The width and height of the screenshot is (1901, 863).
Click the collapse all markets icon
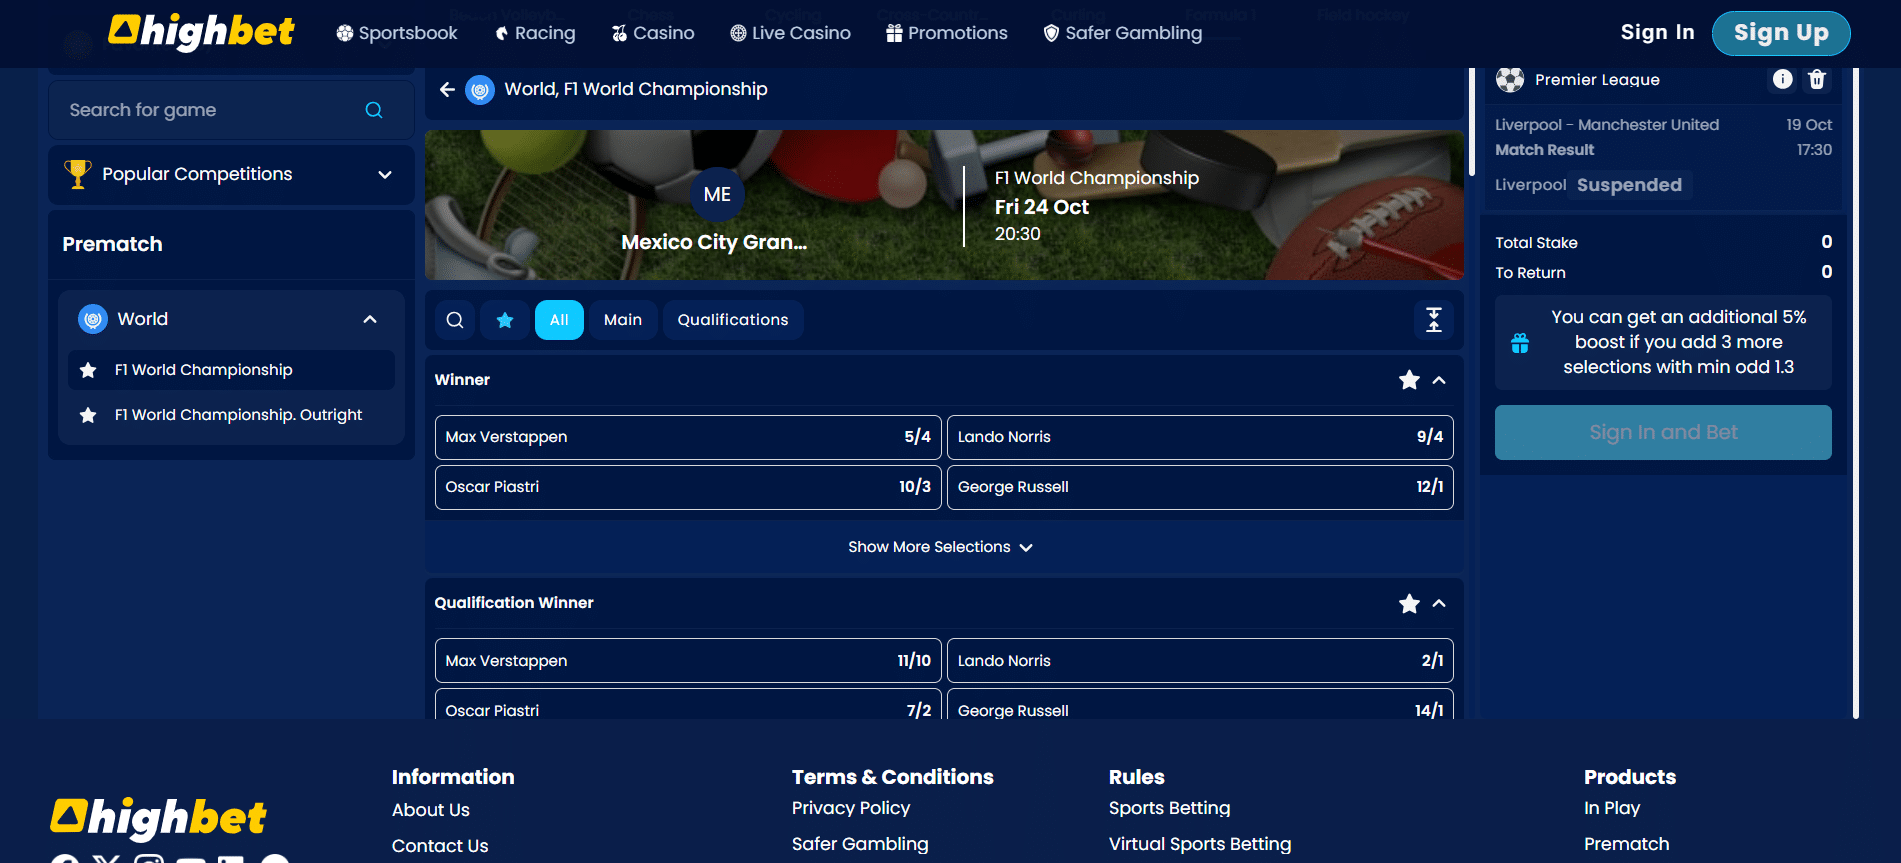coord(1433,320)
